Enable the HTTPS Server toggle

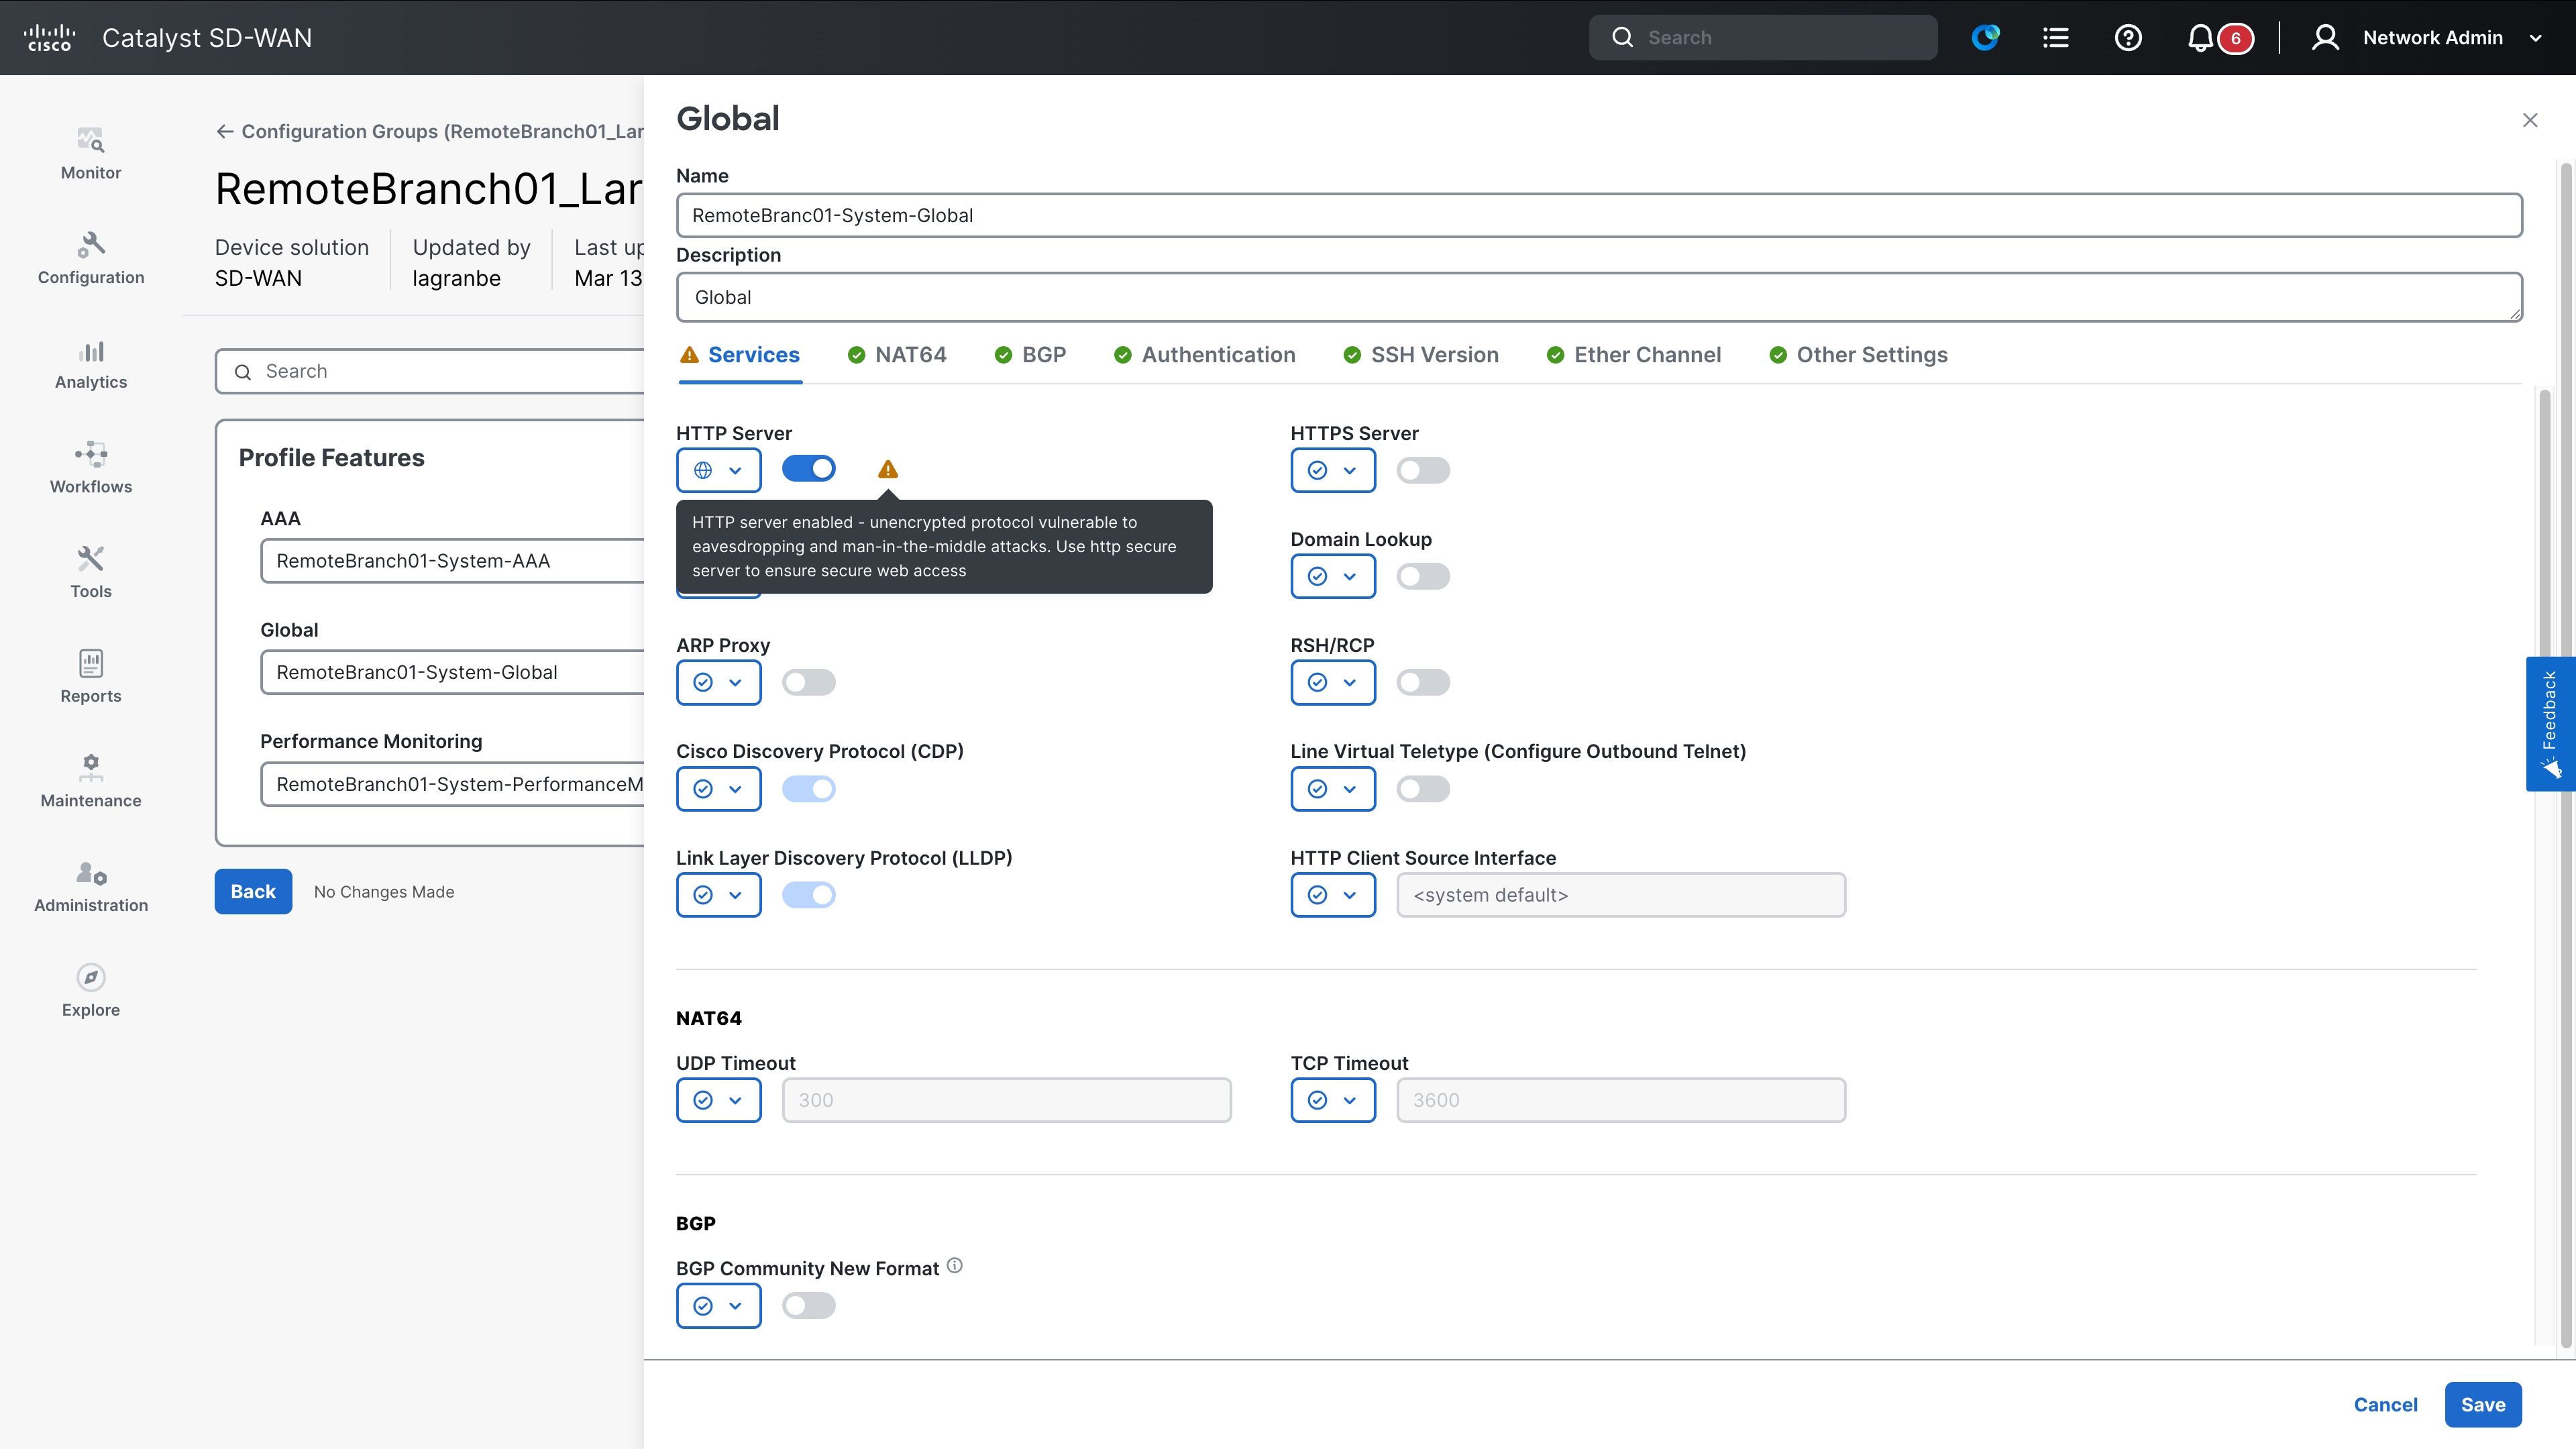[x=1423, y=470]
